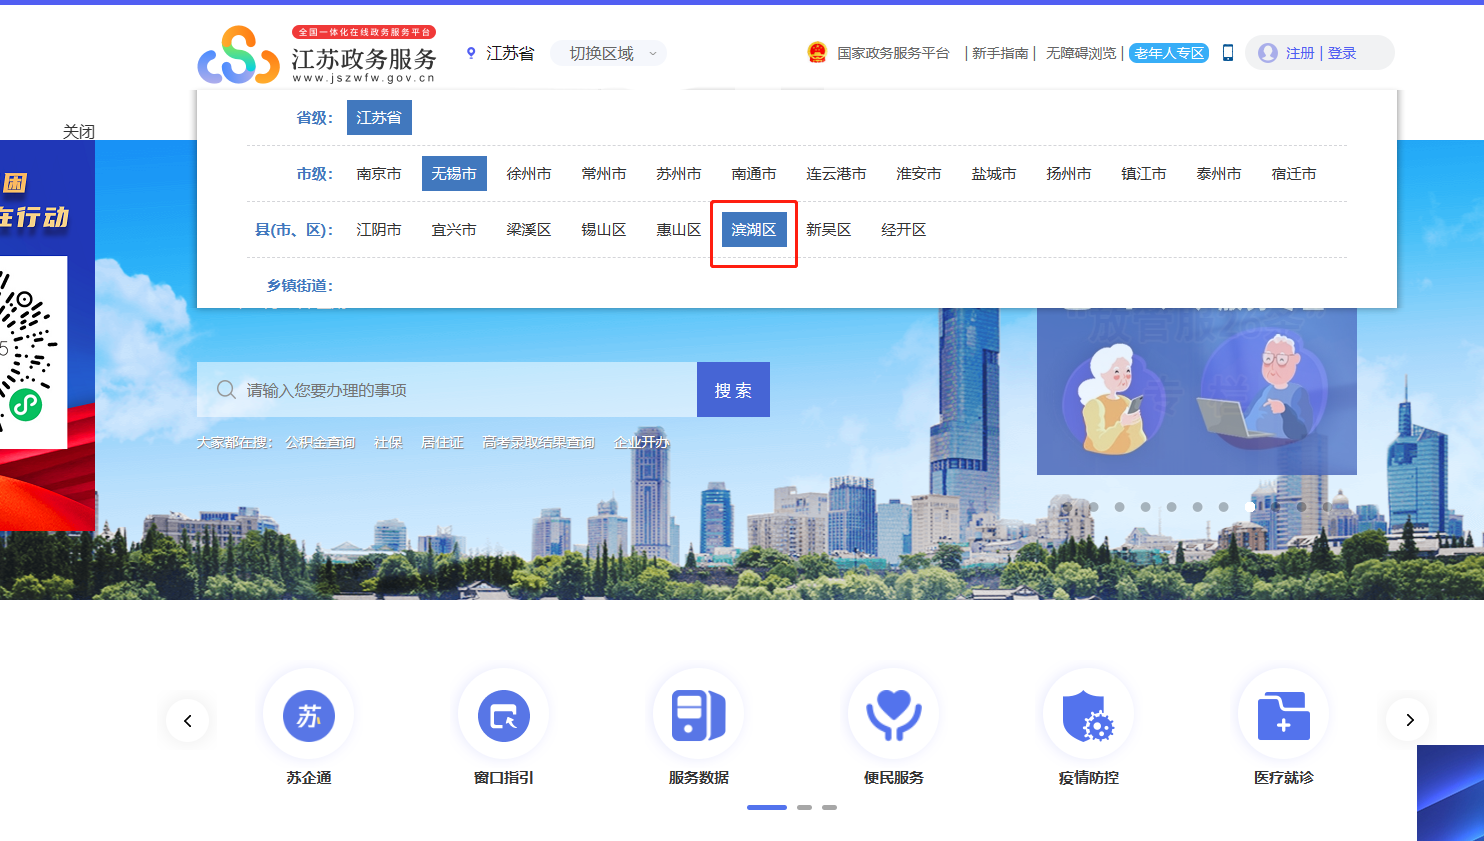
Task: Open the 医疗就诊 folder icon
Action: click(x=1283, y=716)
